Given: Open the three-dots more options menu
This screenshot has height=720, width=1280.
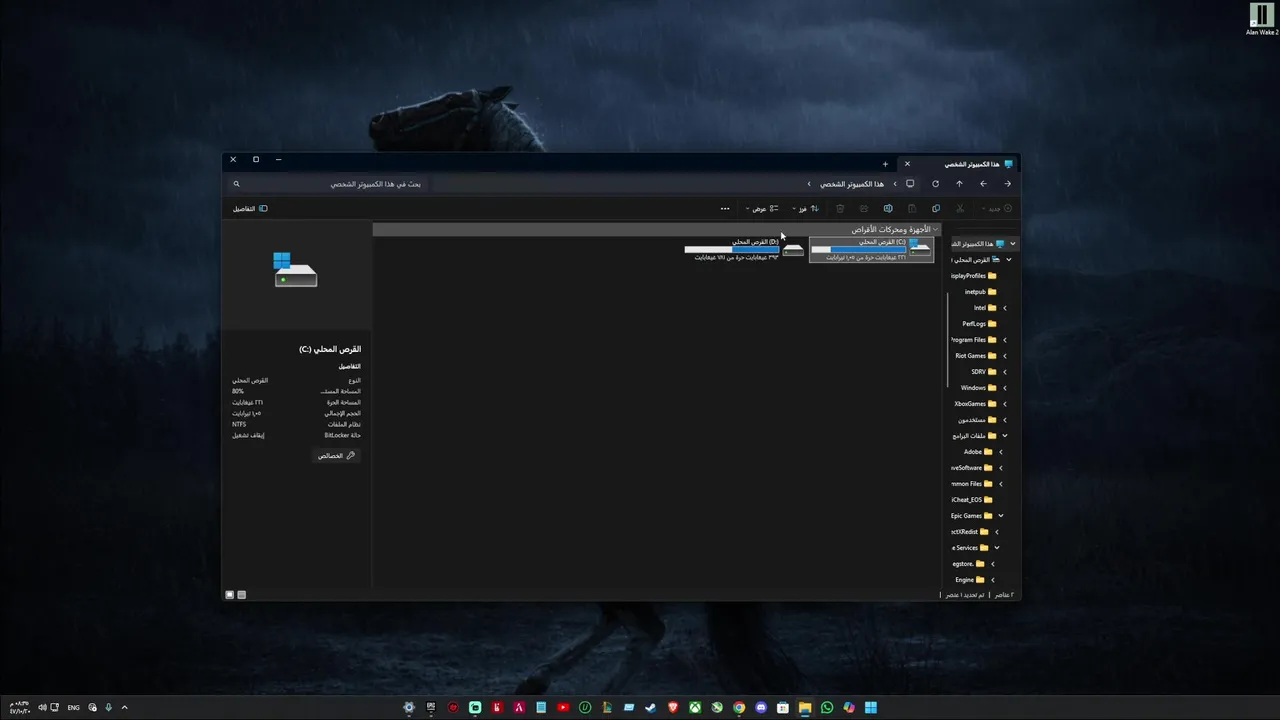Looking at the screenshot, I should [x=725, y=209].
